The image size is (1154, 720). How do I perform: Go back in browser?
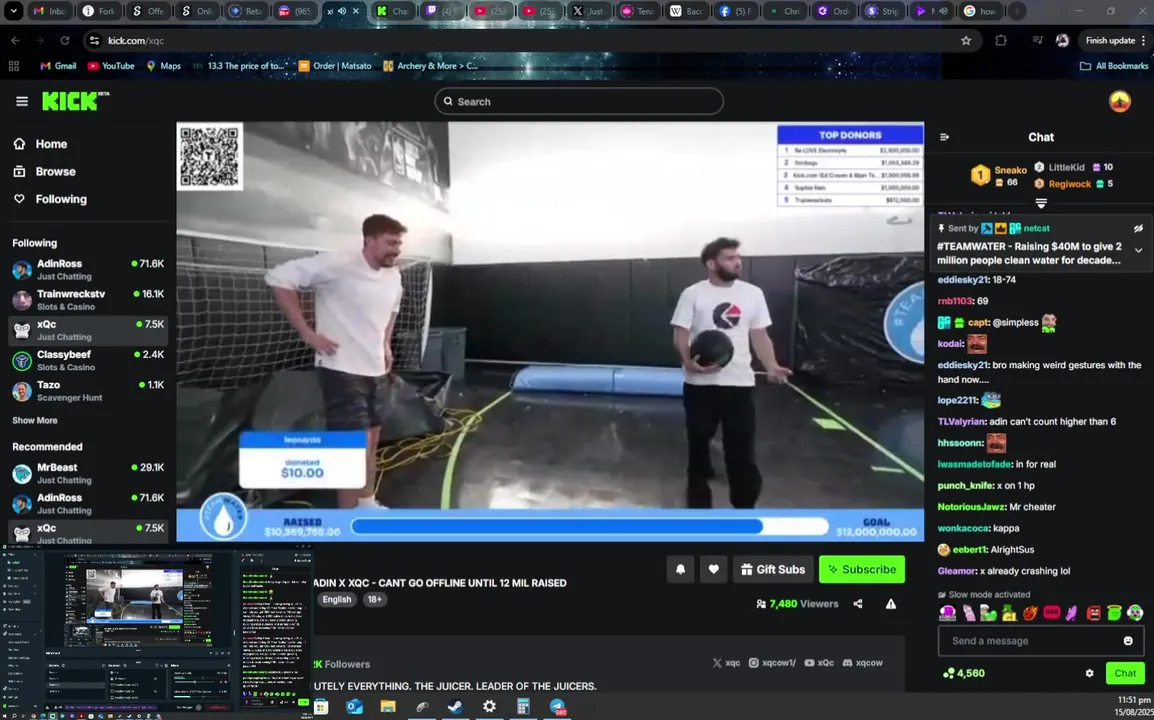15,40
